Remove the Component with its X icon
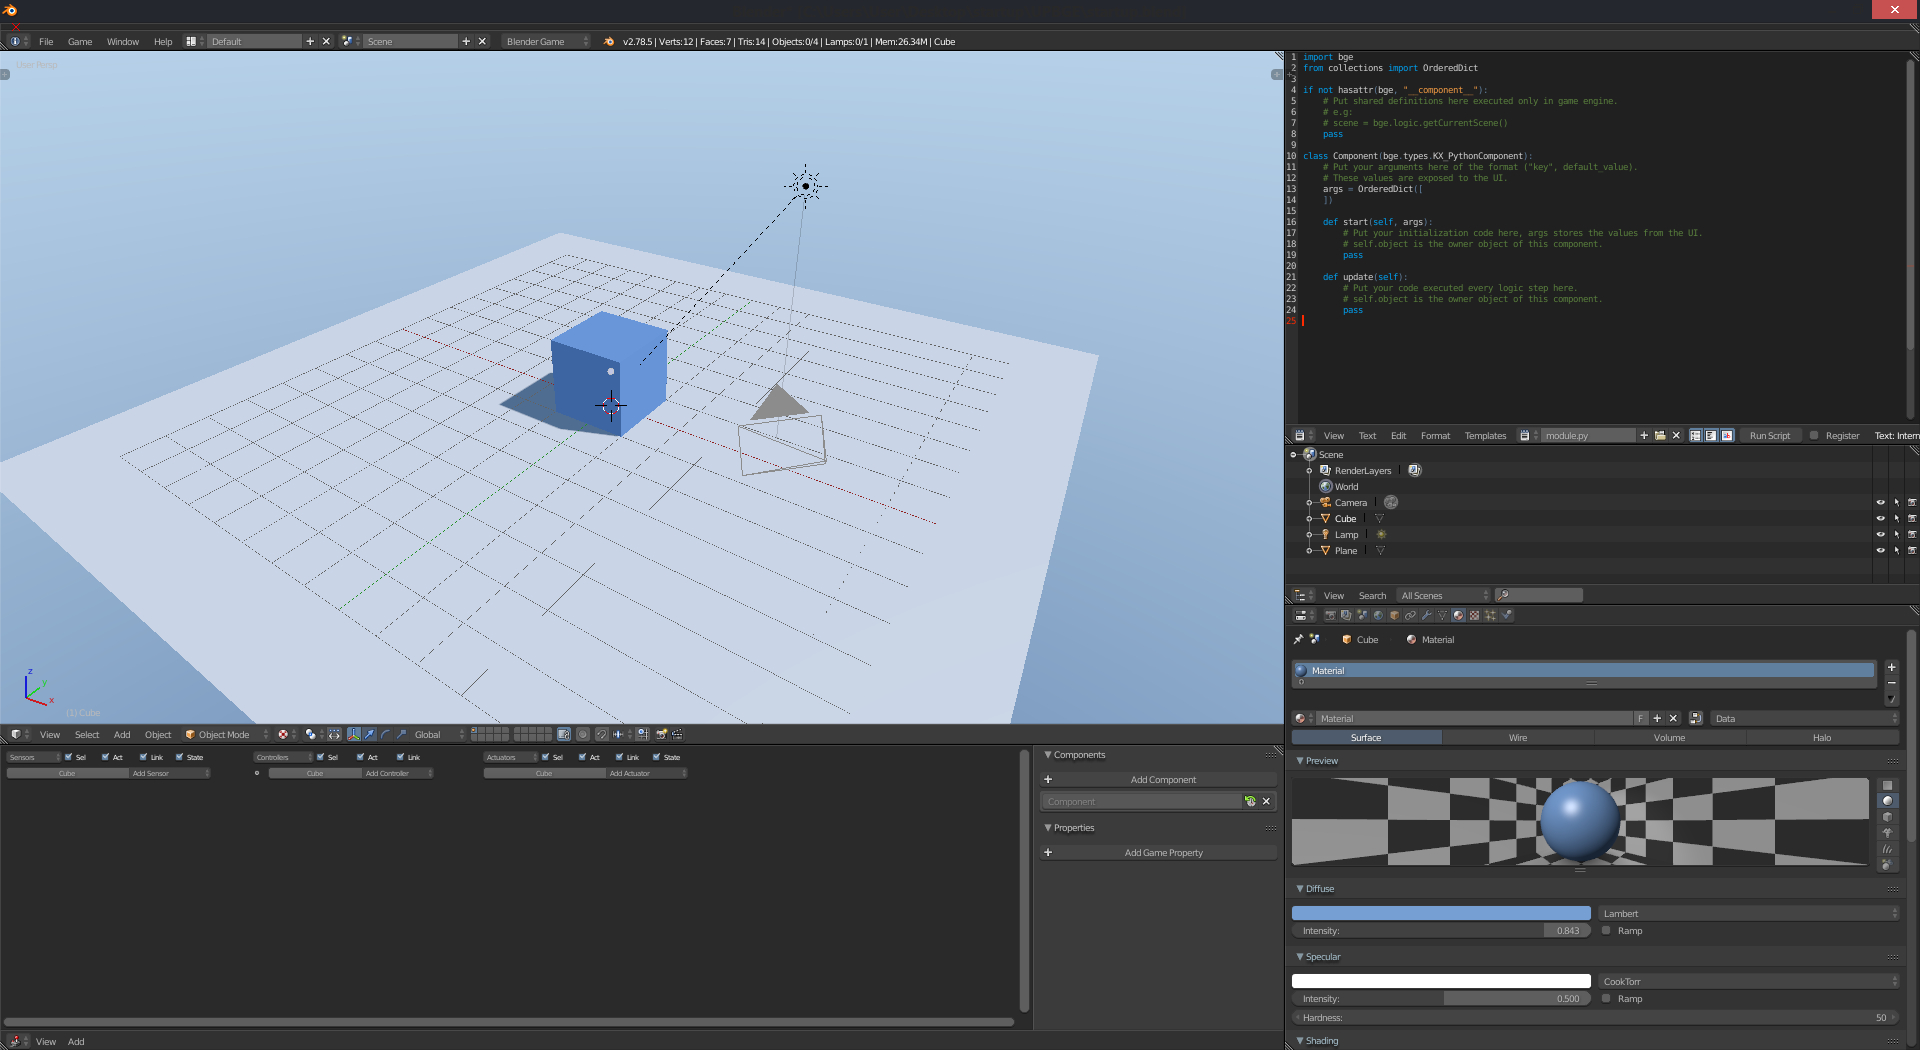This screenshot has height=1050, width=1920. tap(1266, 801)
